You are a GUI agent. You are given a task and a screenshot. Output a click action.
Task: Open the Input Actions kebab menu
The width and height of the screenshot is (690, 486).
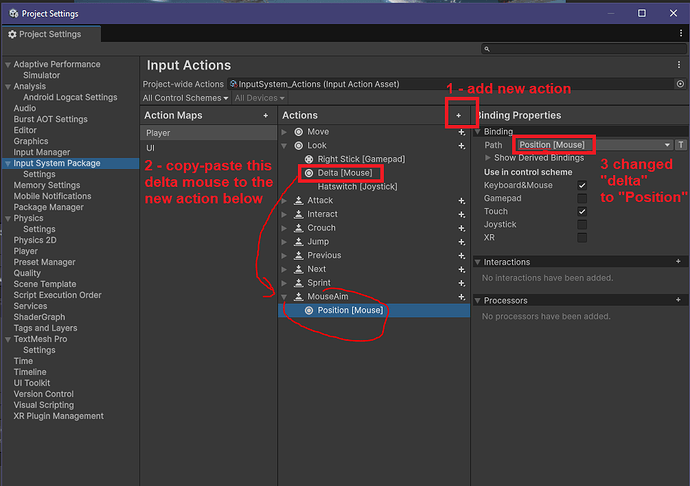[x=680, y=66]
